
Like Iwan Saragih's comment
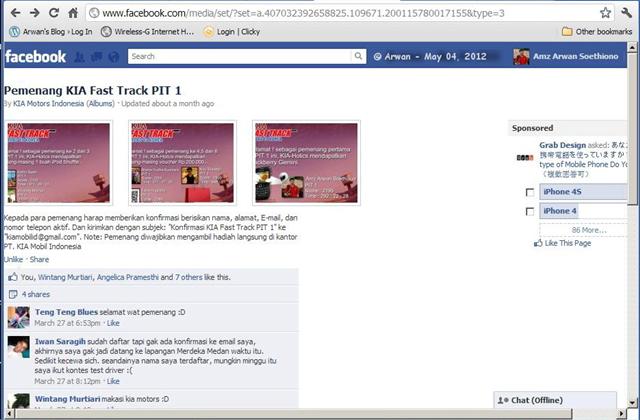coord(113,381)
